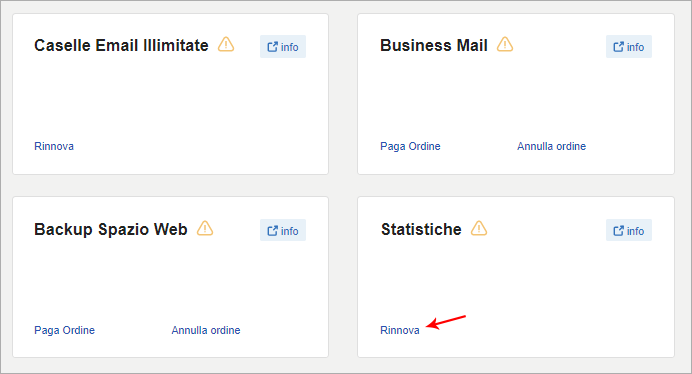Click Rinnova under Caselle Email Illimitate
This screenshot has height=374, width=692.
coord(54,146)
